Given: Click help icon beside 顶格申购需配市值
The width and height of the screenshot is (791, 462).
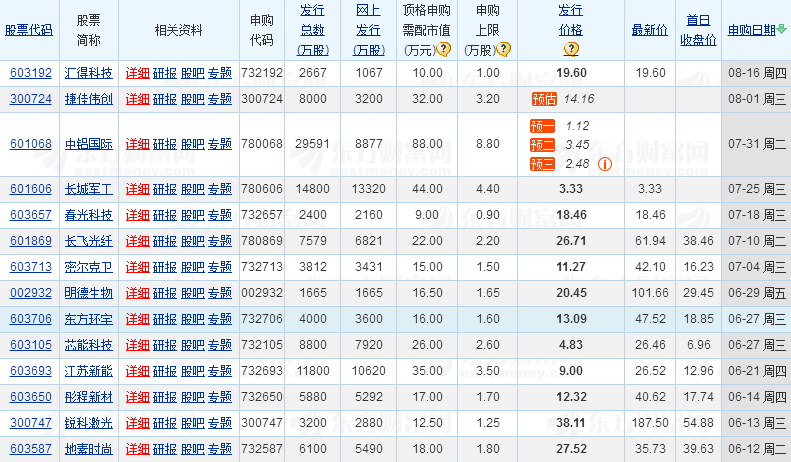Looking at the screenshot, I should 443,49.
